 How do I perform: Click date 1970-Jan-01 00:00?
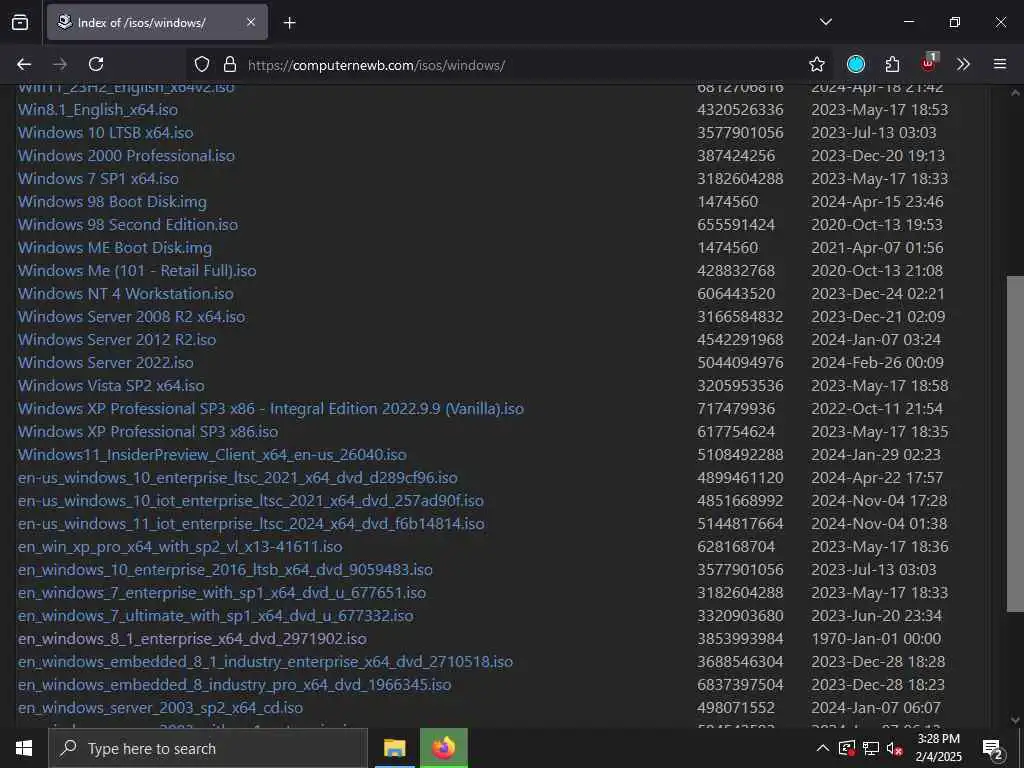point(876,639)
